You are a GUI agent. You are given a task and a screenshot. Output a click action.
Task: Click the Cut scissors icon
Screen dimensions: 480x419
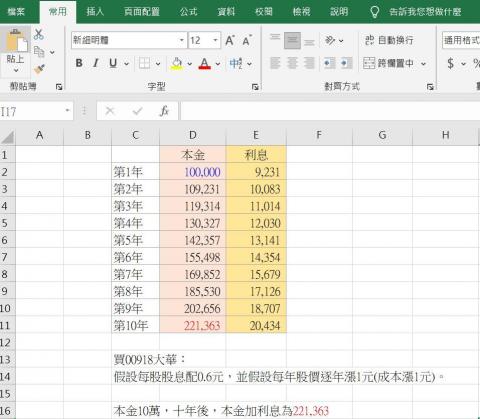(39, 34)
